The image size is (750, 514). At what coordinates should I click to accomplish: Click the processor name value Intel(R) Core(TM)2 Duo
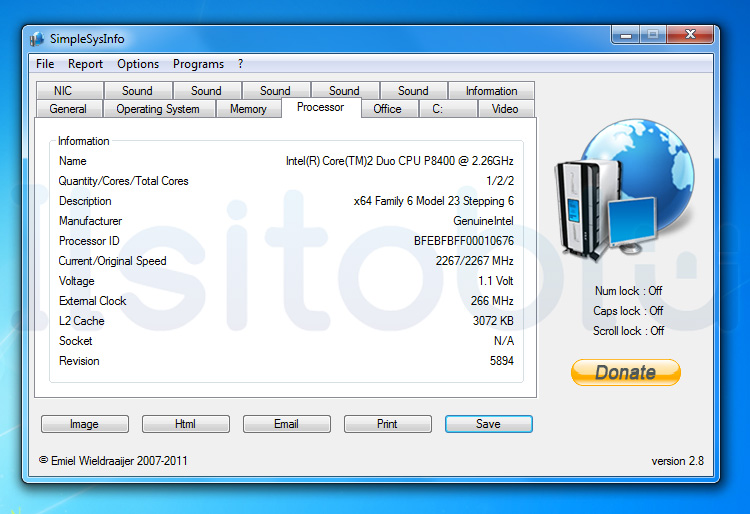399,161
